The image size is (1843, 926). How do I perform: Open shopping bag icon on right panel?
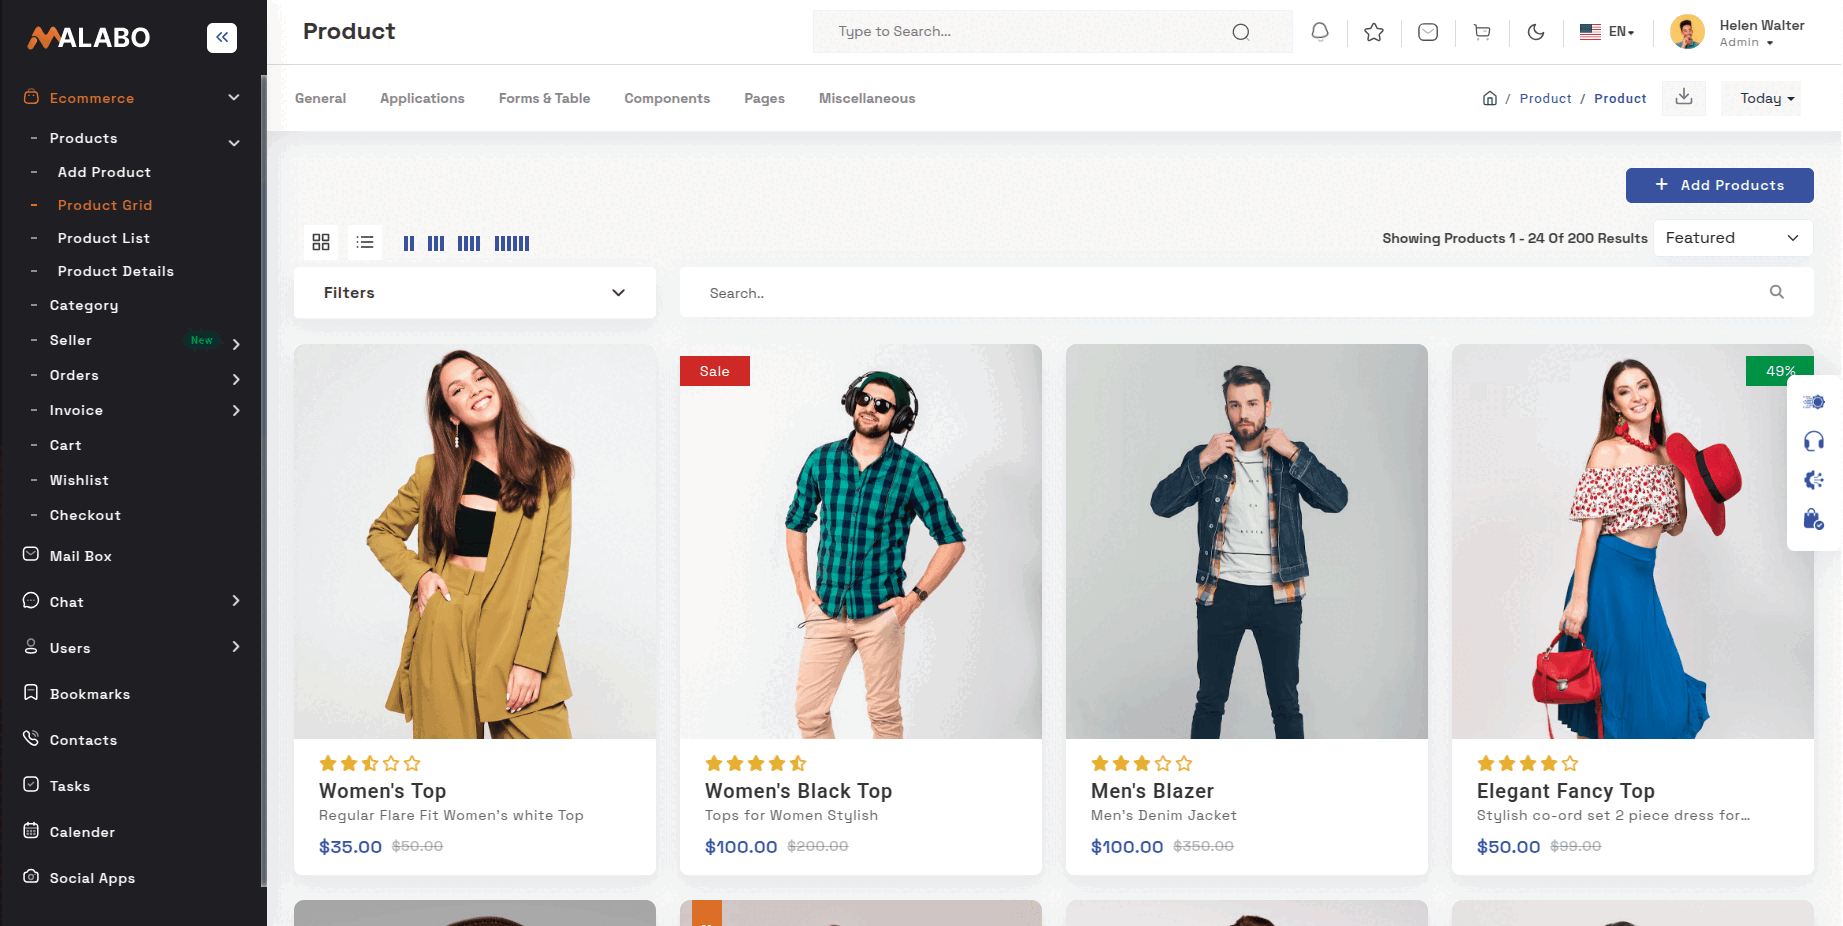[x=1814, y=519]
